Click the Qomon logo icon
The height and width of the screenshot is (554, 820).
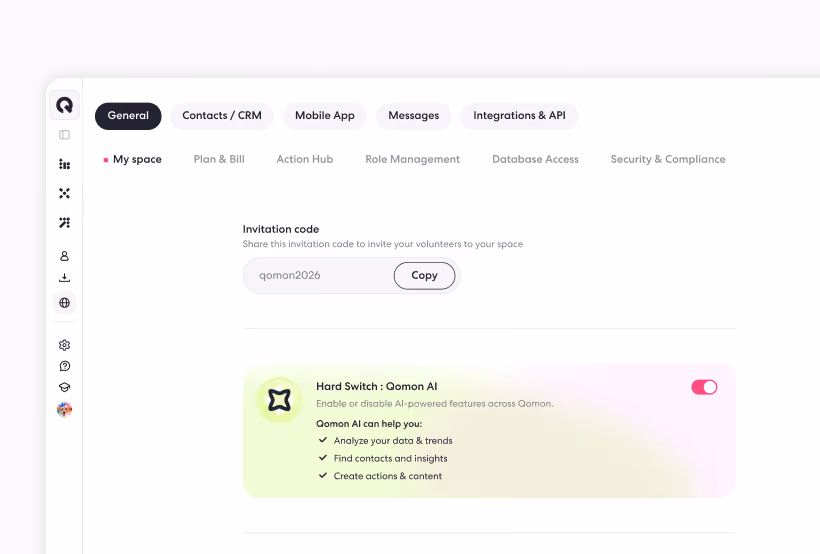64,105
